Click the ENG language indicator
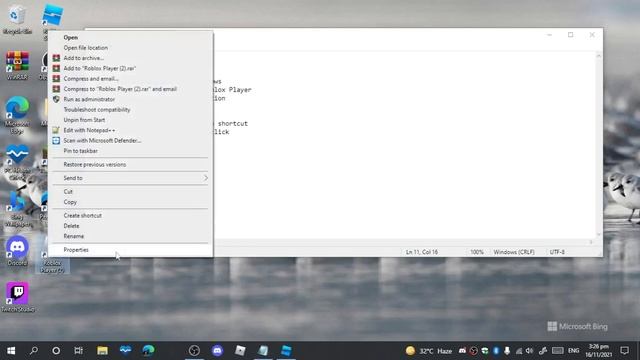640x360 pixels. click(x=573, y=351)
